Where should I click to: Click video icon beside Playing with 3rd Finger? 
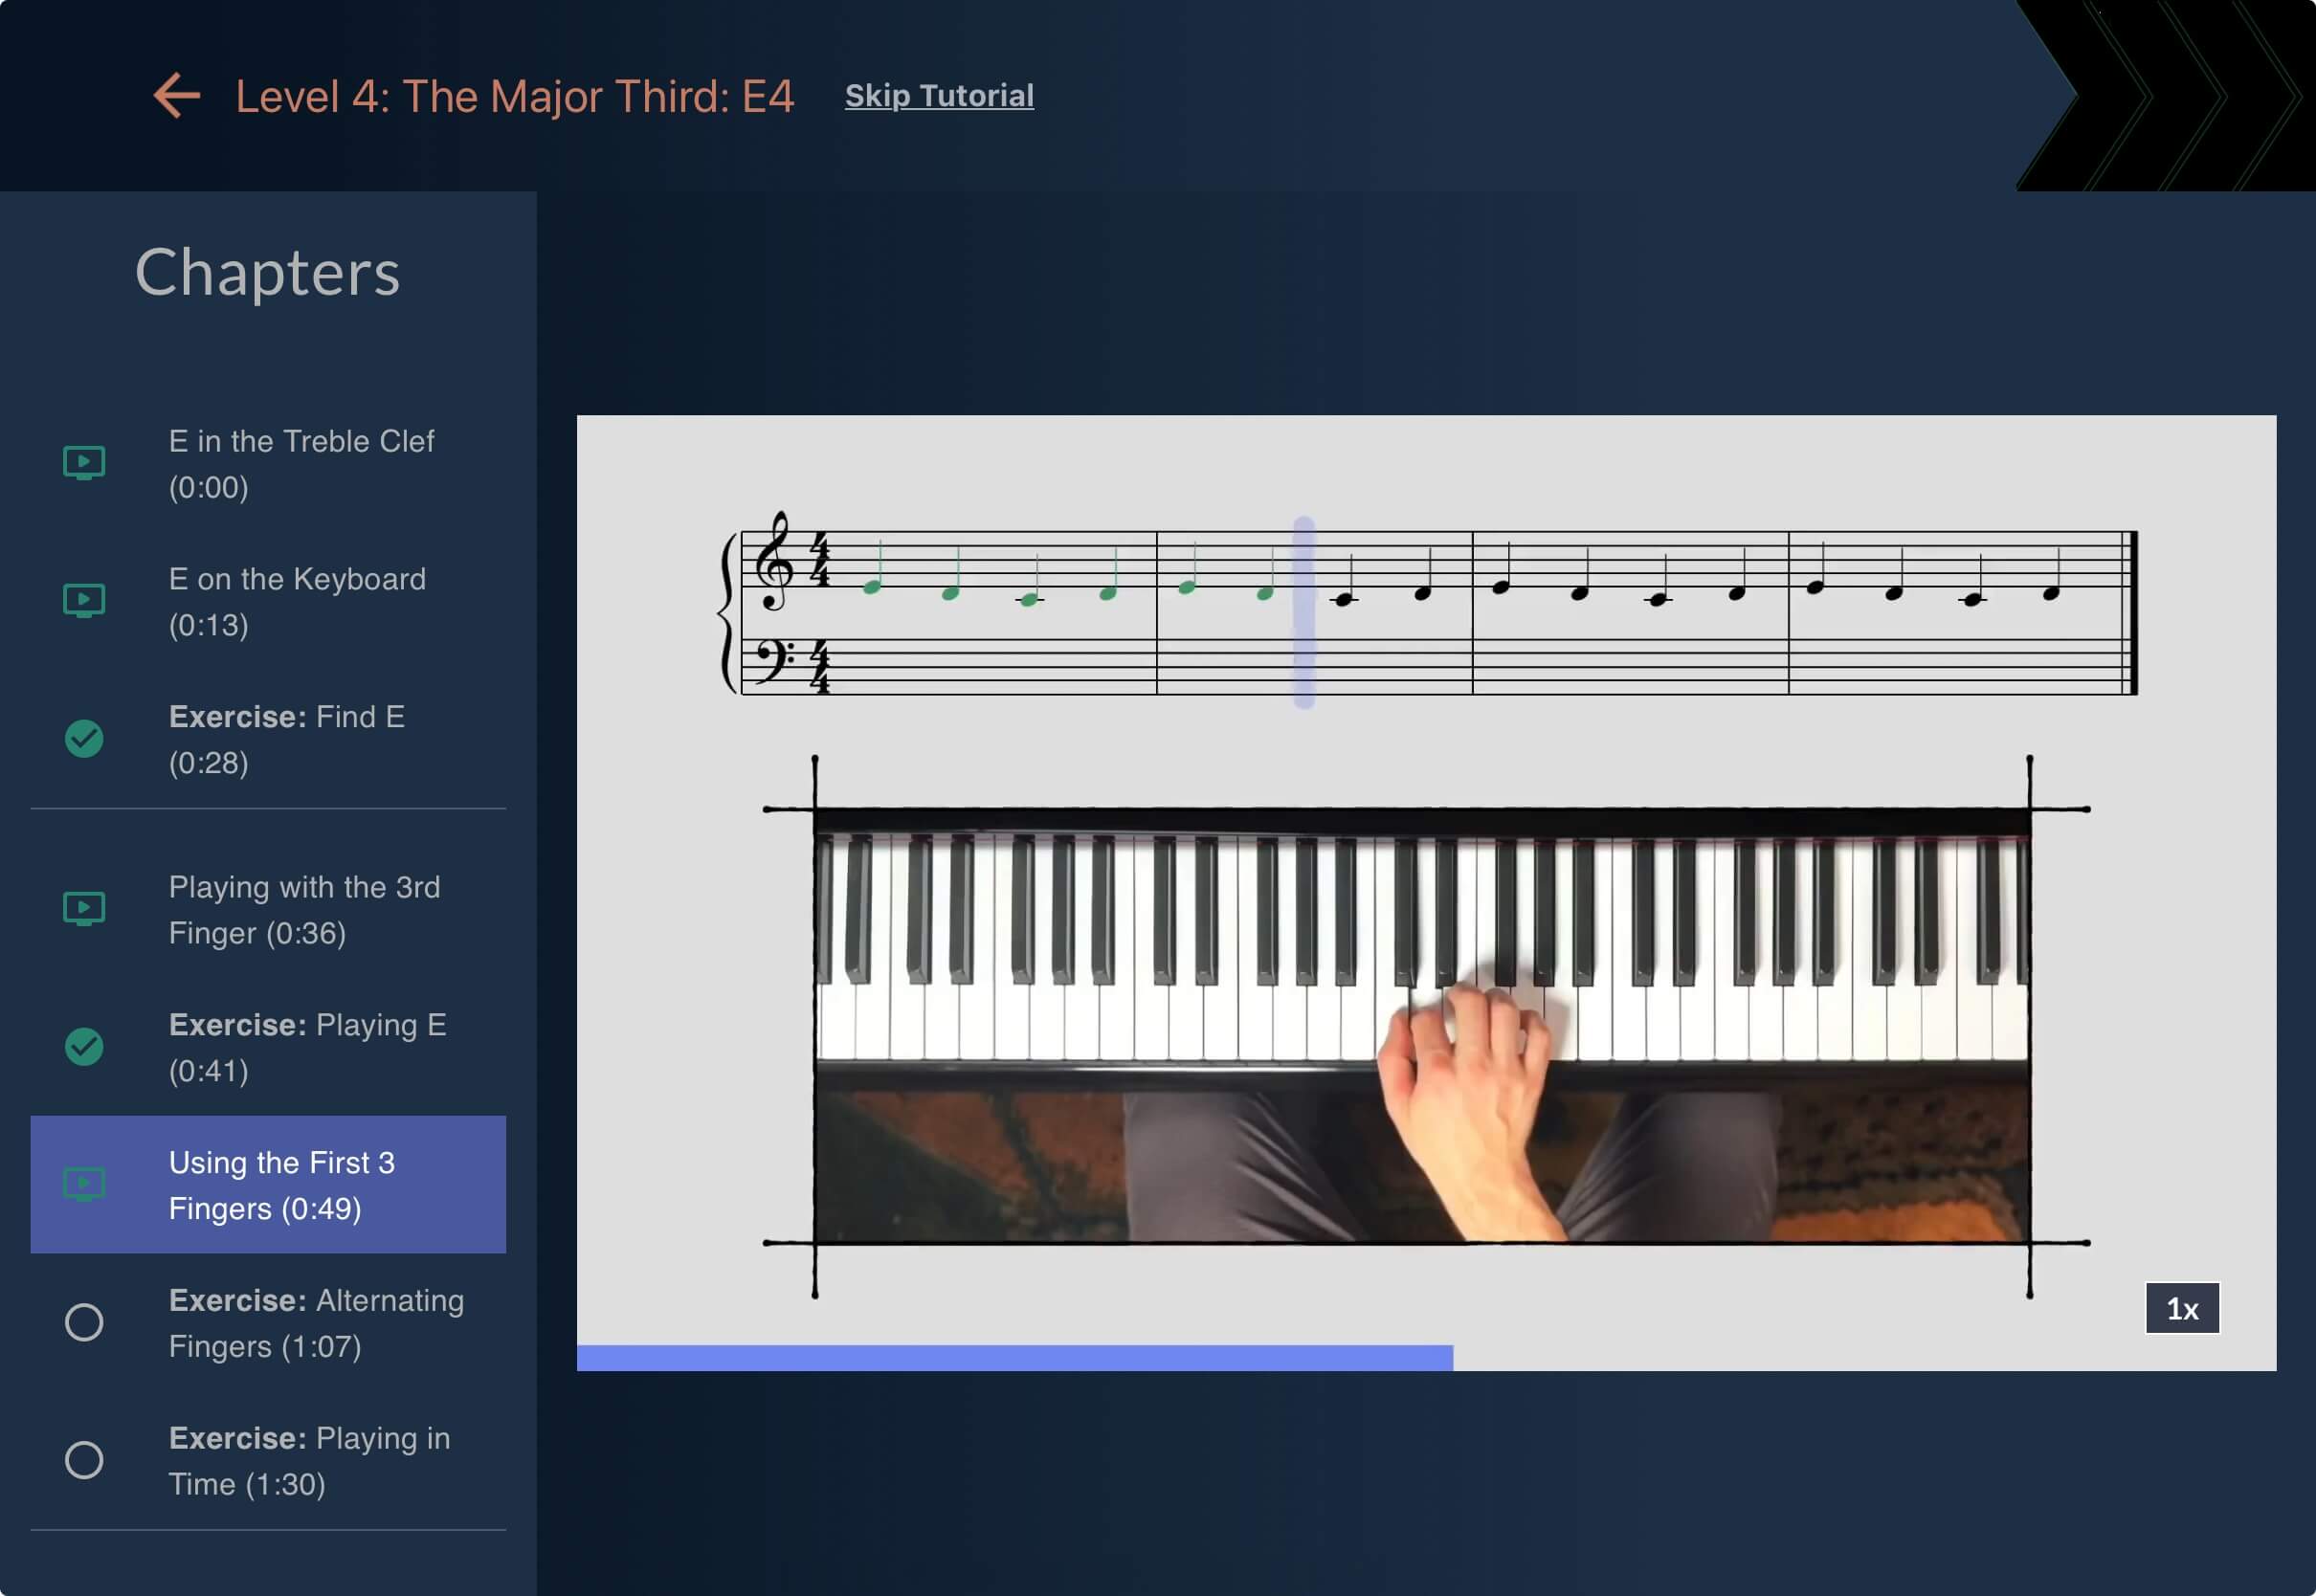coord(84,909)
